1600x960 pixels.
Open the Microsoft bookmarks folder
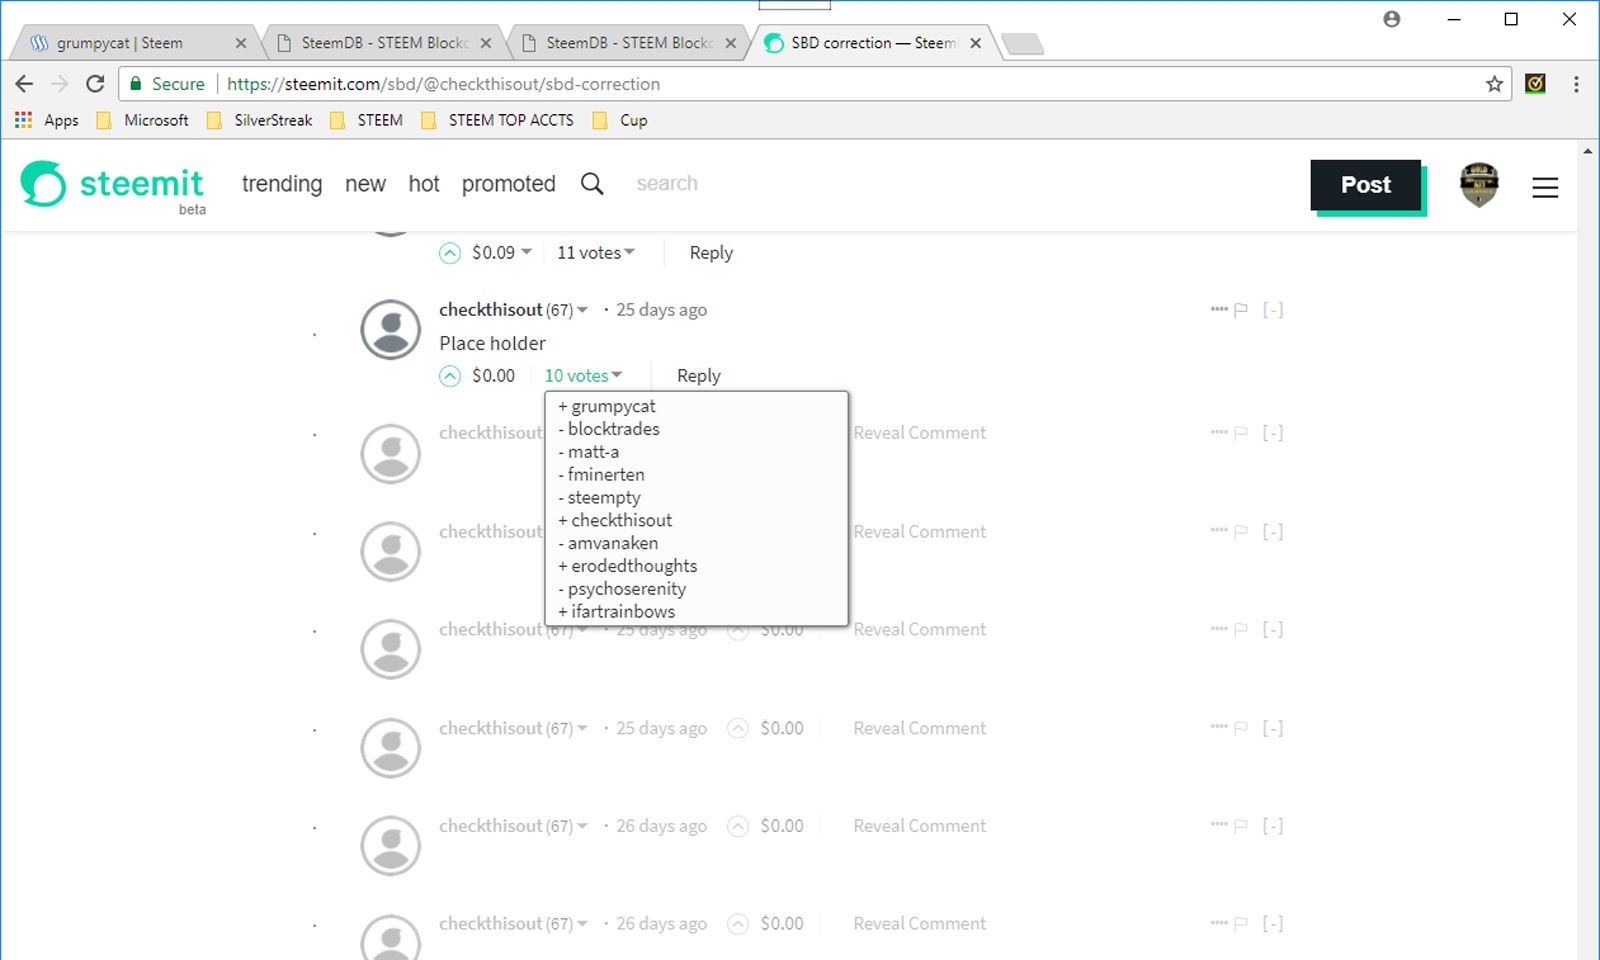point(143,120)
